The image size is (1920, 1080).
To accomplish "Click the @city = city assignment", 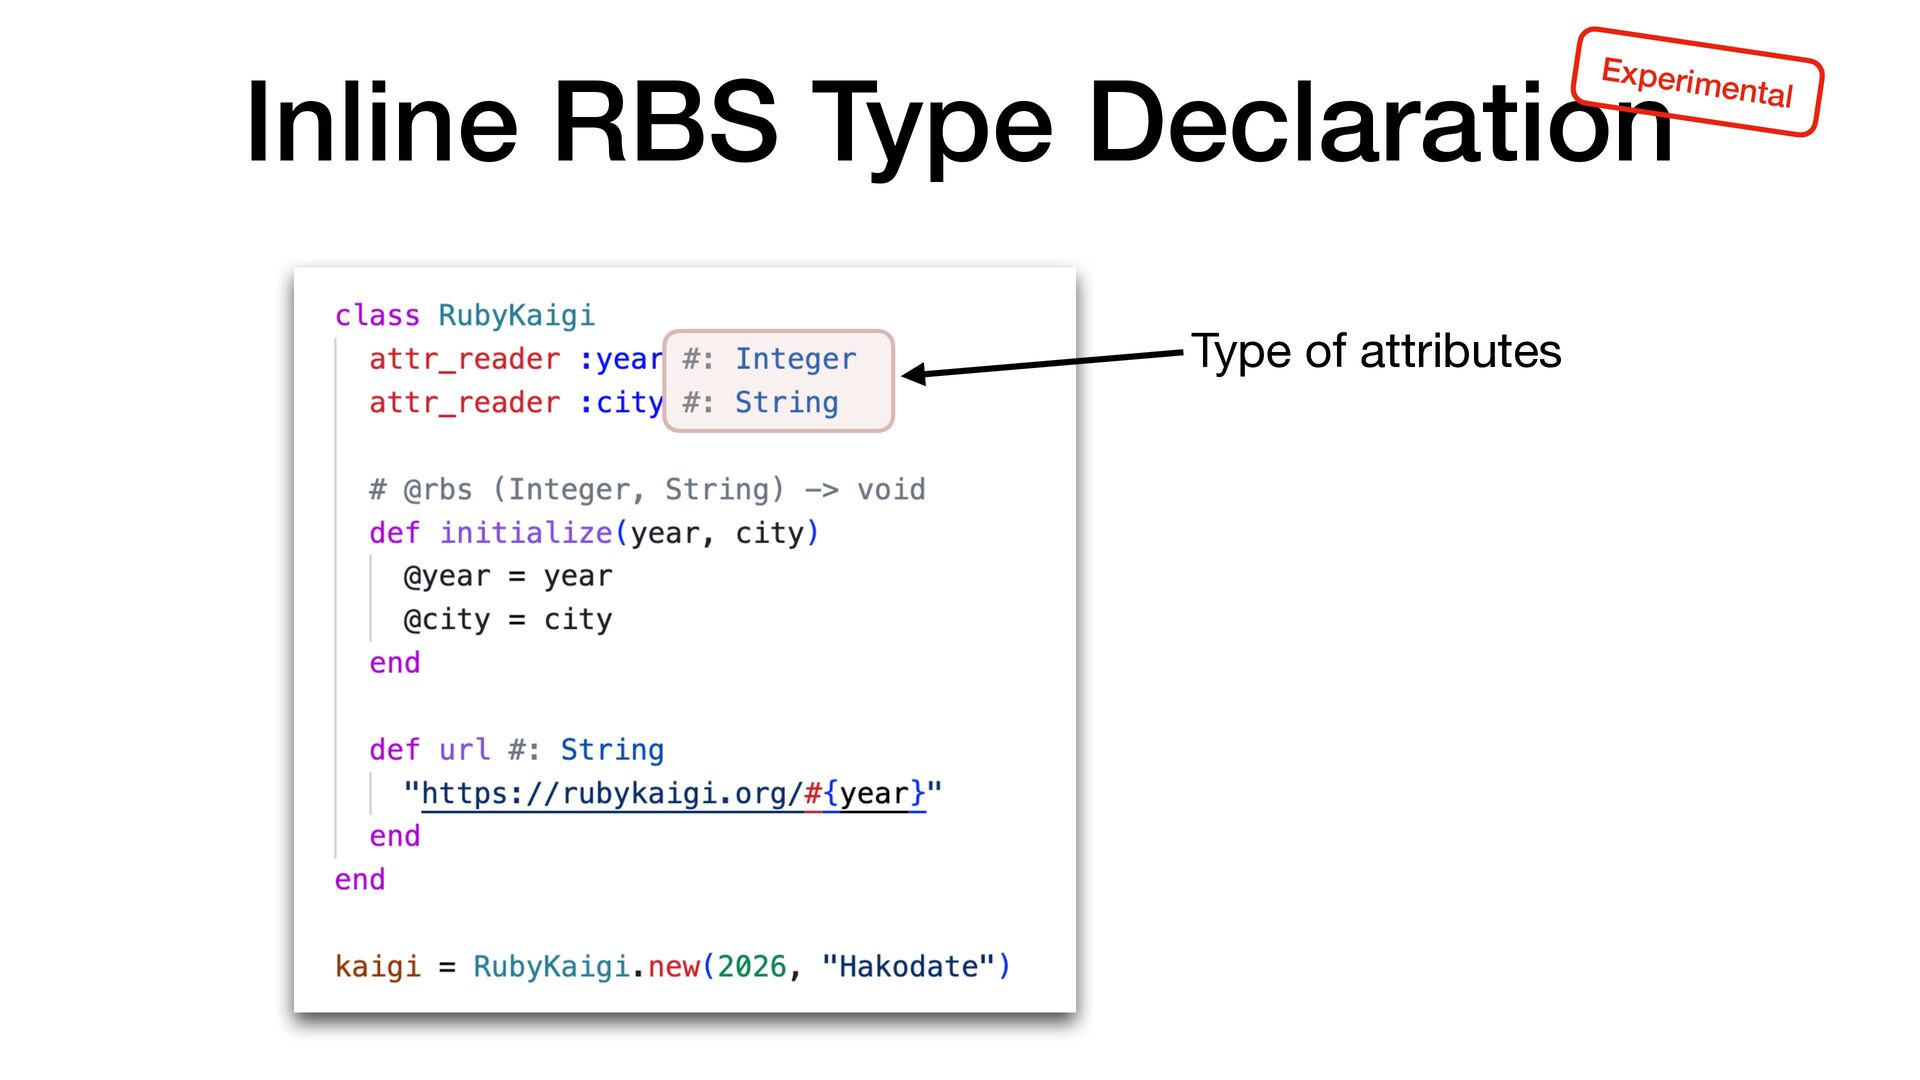I will [507, 620].
